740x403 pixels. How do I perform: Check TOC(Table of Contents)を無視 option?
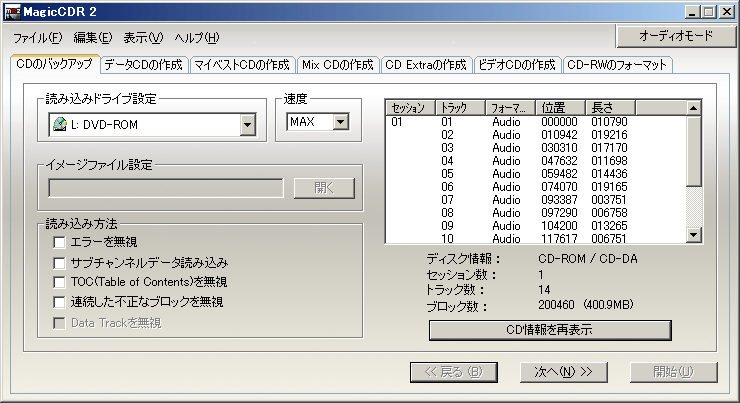click(x=59, y=282)
